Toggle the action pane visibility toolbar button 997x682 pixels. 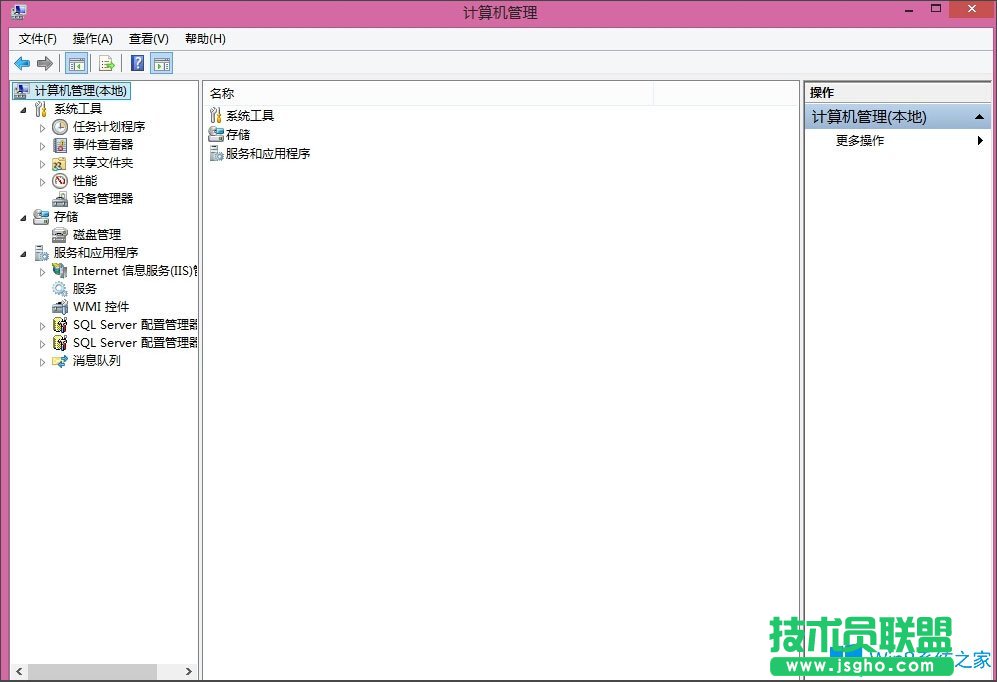click(x=161, y=63)
